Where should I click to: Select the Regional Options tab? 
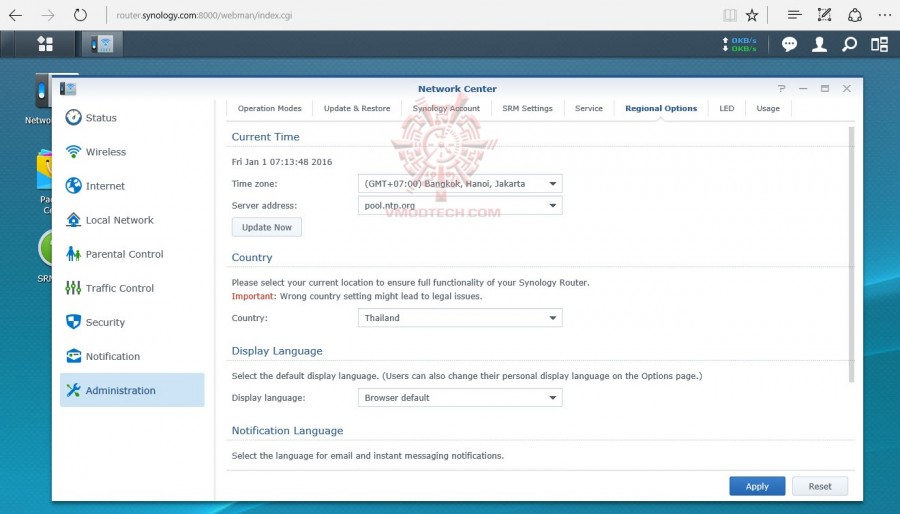[x=661, y=108]
